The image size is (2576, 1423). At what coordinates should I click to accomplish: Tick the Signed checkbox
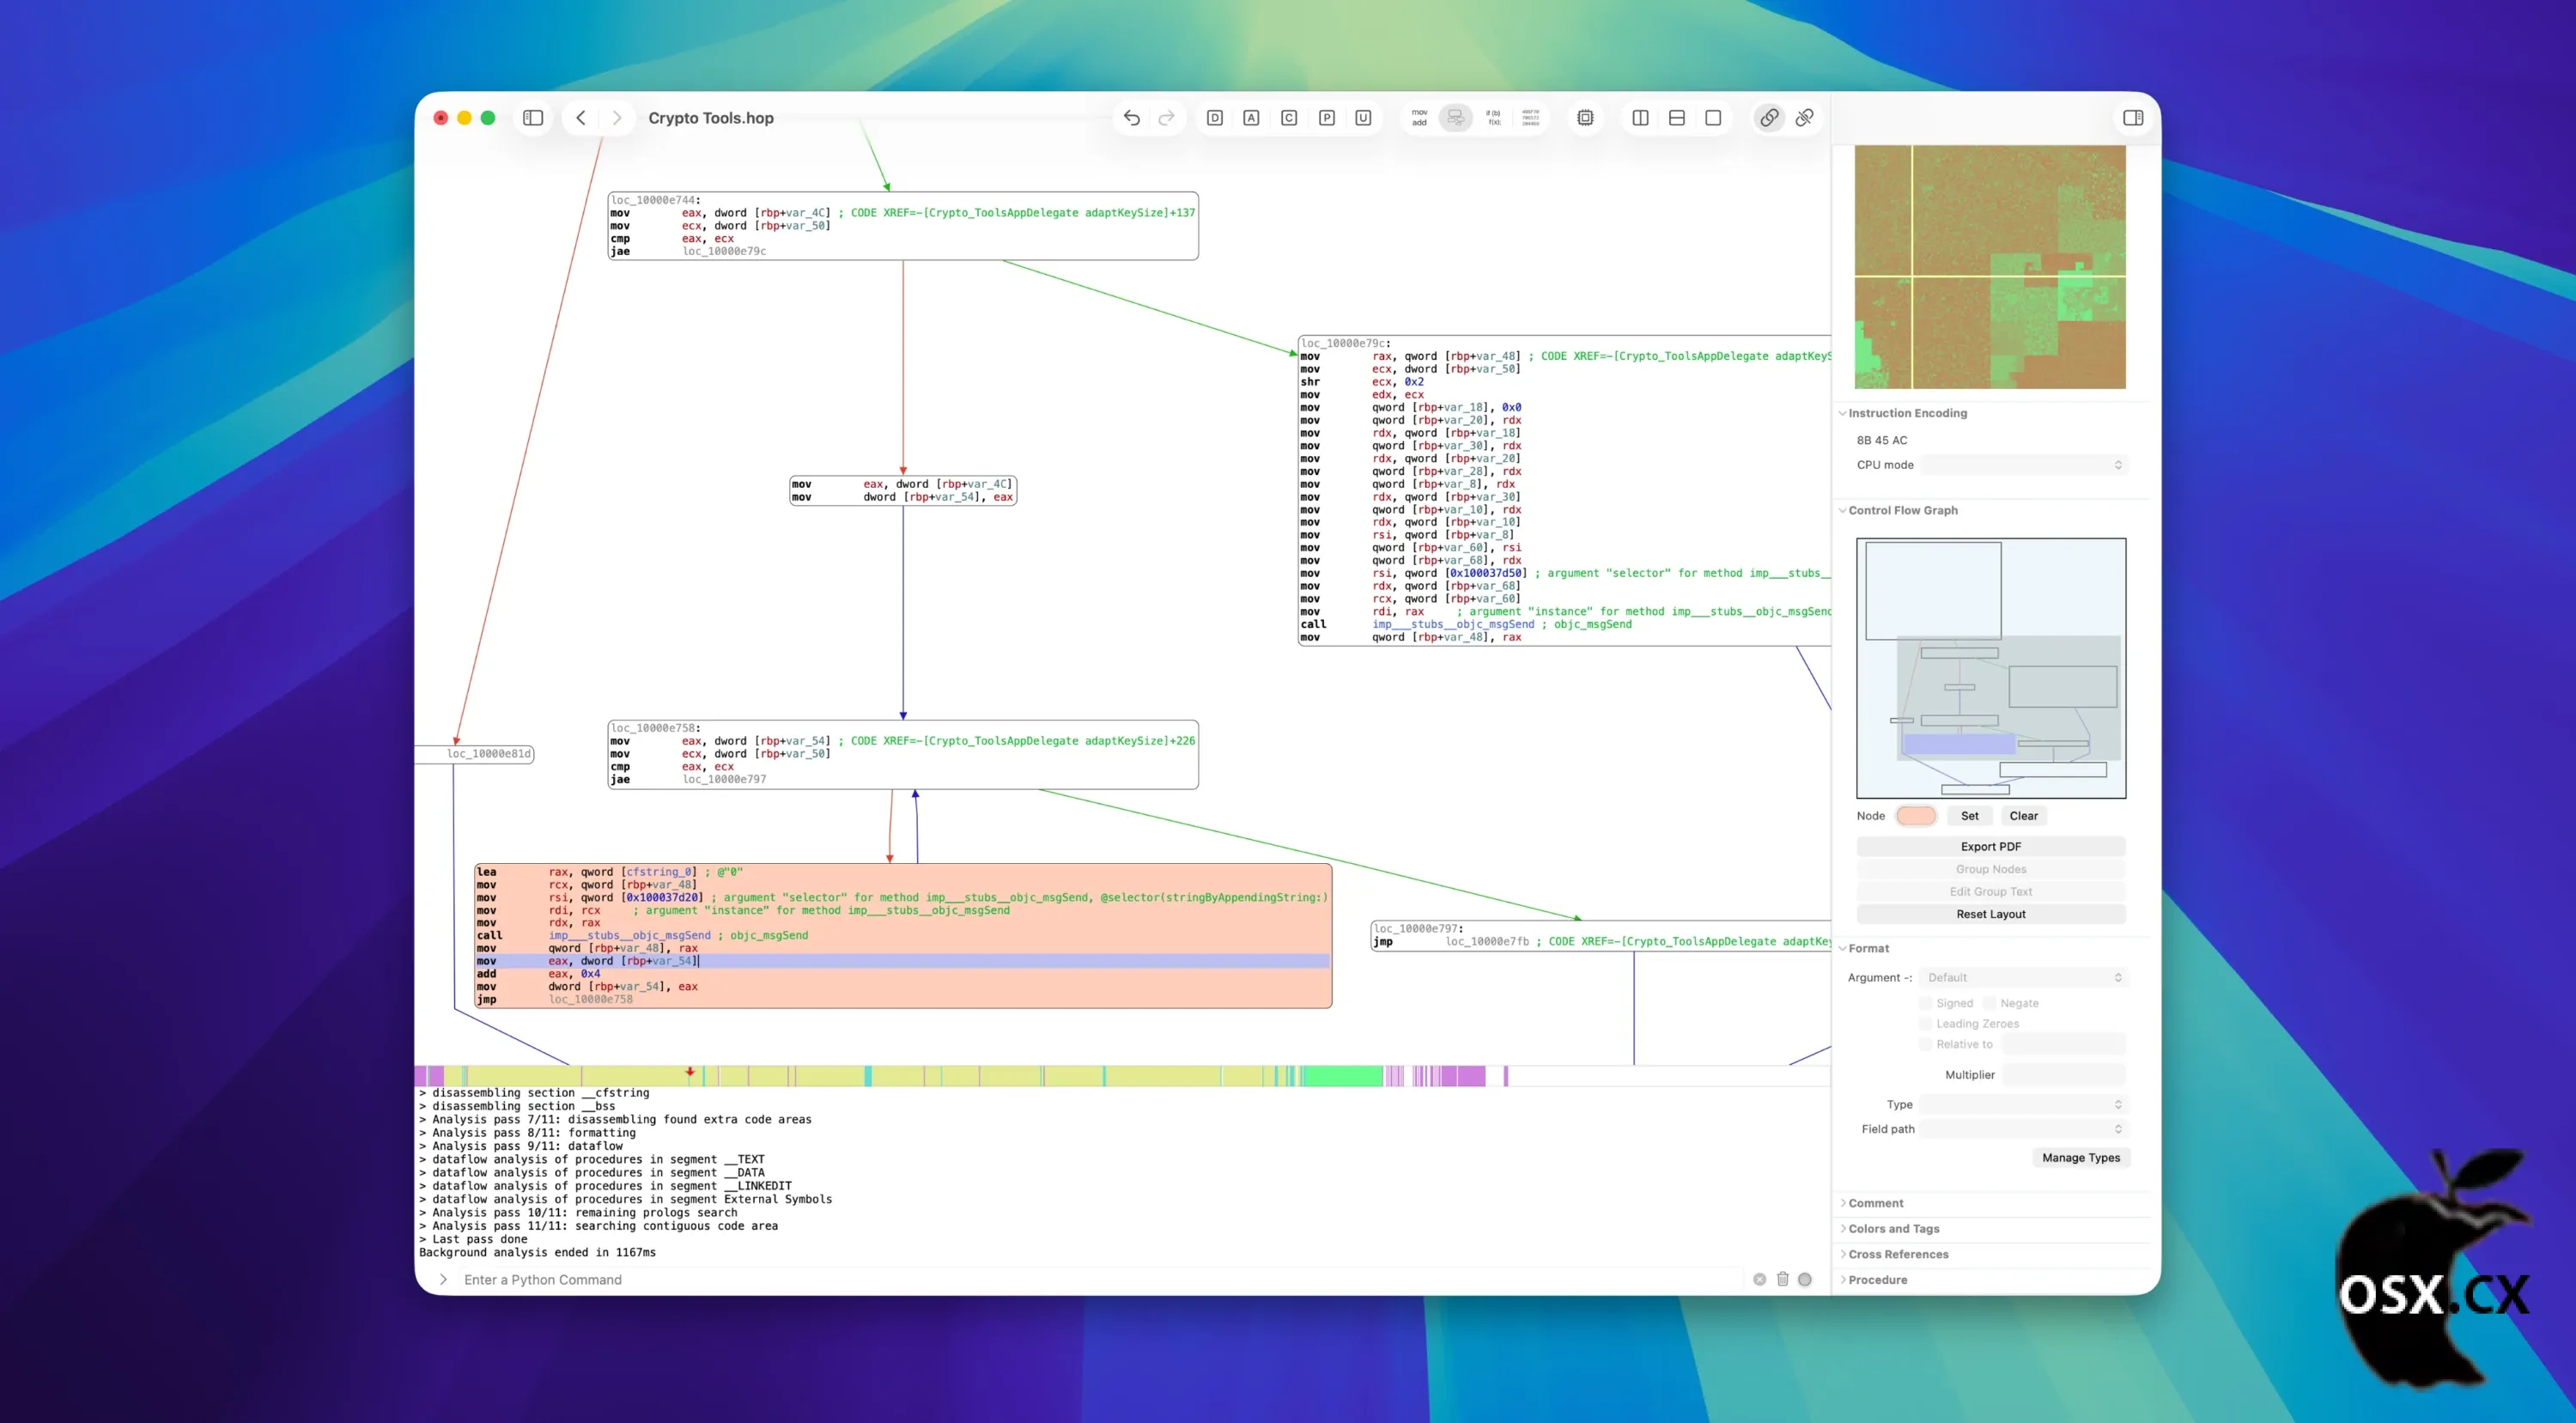pyautogui.click(x=1925, y=1003)
